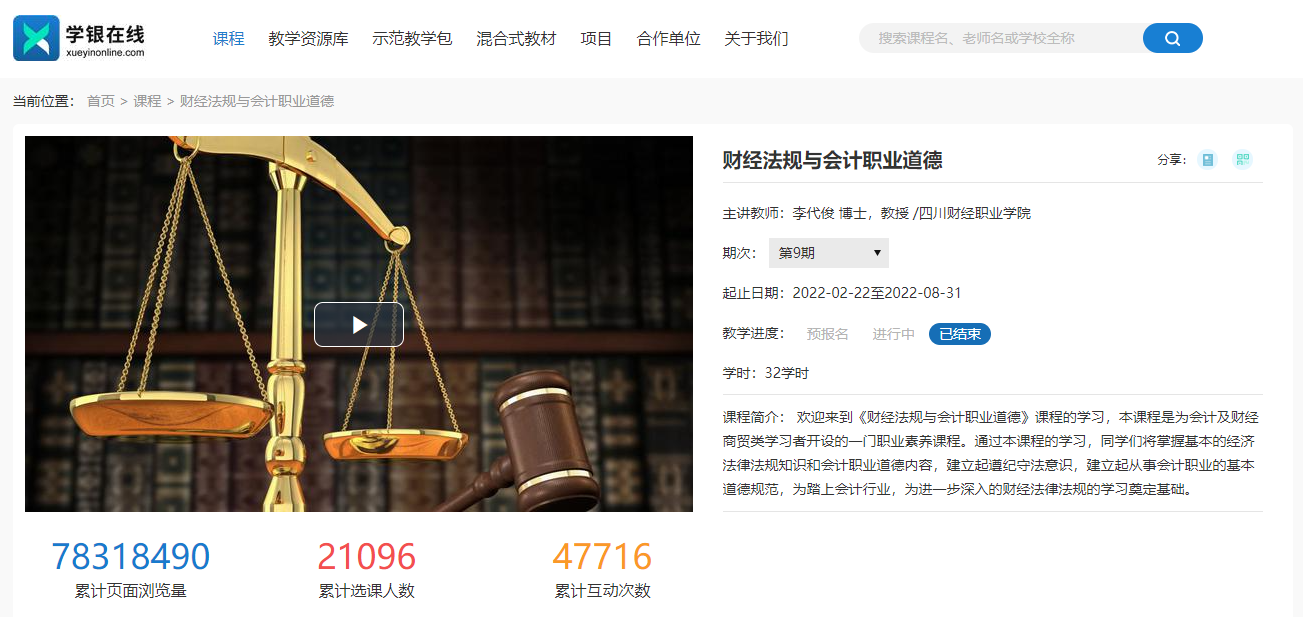Open the QR code share icon

1242,160
